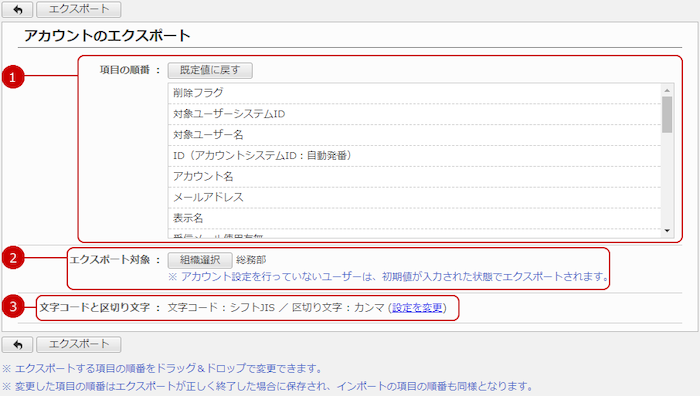Click the list scrollbar up arrow
Viewport: 700px width, 396px height.
tap(667, 90)
